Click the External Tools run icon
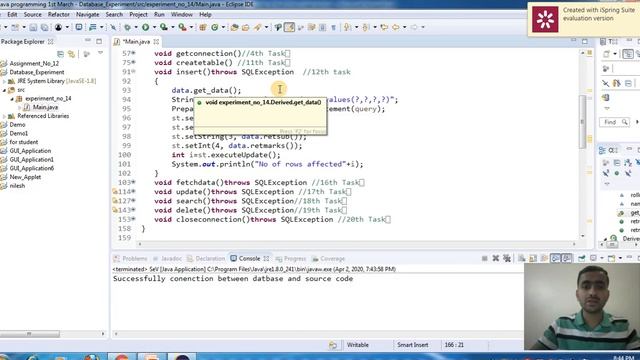Screen dimensions: 640x360 coord(182,27)
